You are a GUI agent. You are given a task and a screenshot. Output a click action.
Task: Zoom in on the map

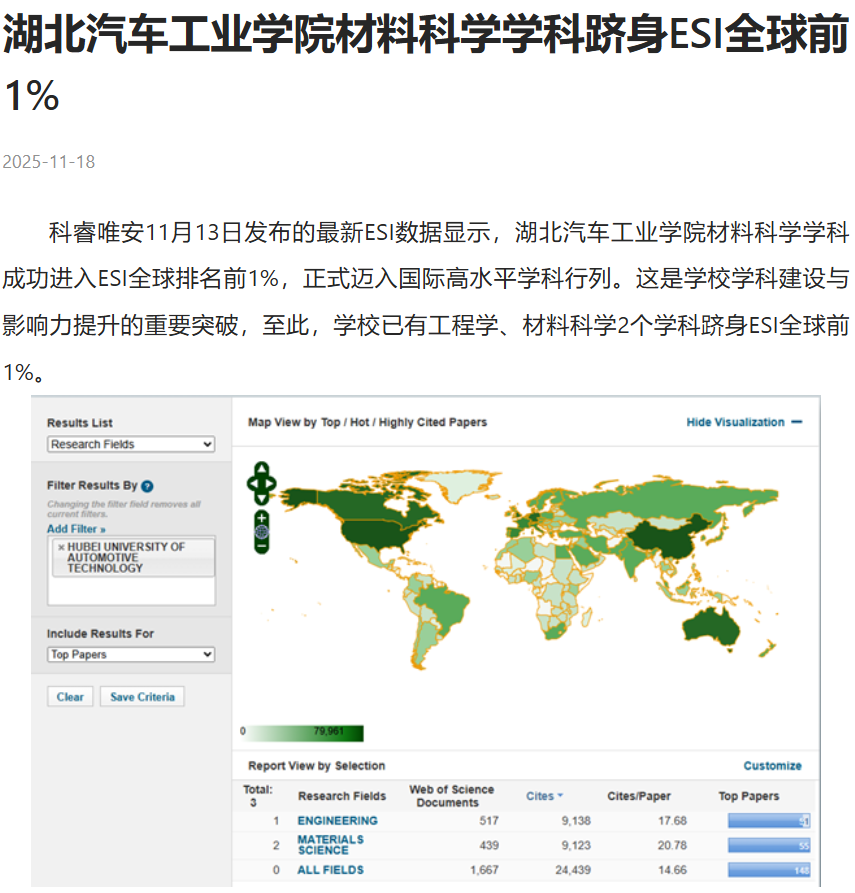coord(262,518)
